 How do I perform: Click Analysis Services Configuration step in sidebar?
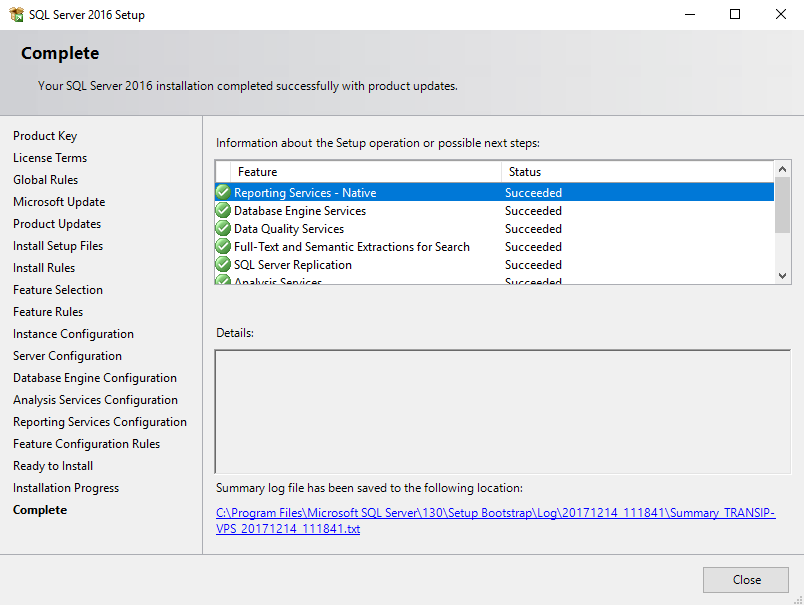pyautogui.click(x=95, y=400)
